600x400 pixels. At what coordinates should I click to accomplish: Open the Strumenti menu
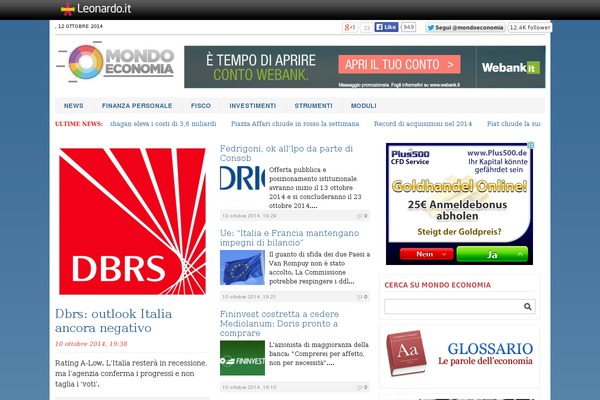coord(313,106)
